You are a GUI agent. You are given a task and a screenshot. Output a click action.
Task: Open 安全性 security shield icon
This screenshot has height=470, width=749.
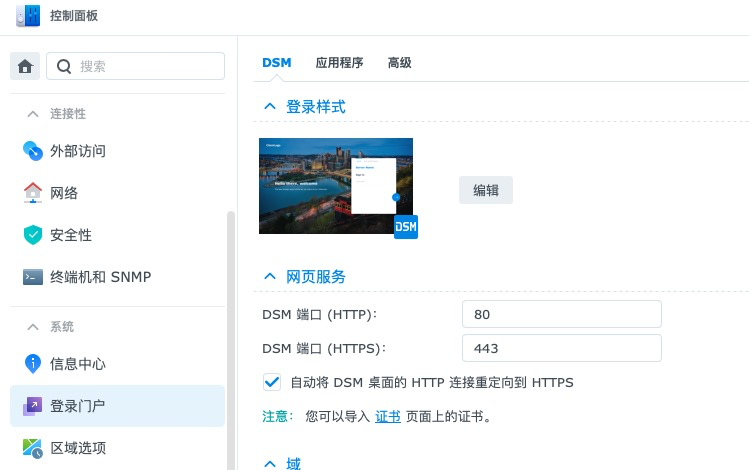(32, 235)
